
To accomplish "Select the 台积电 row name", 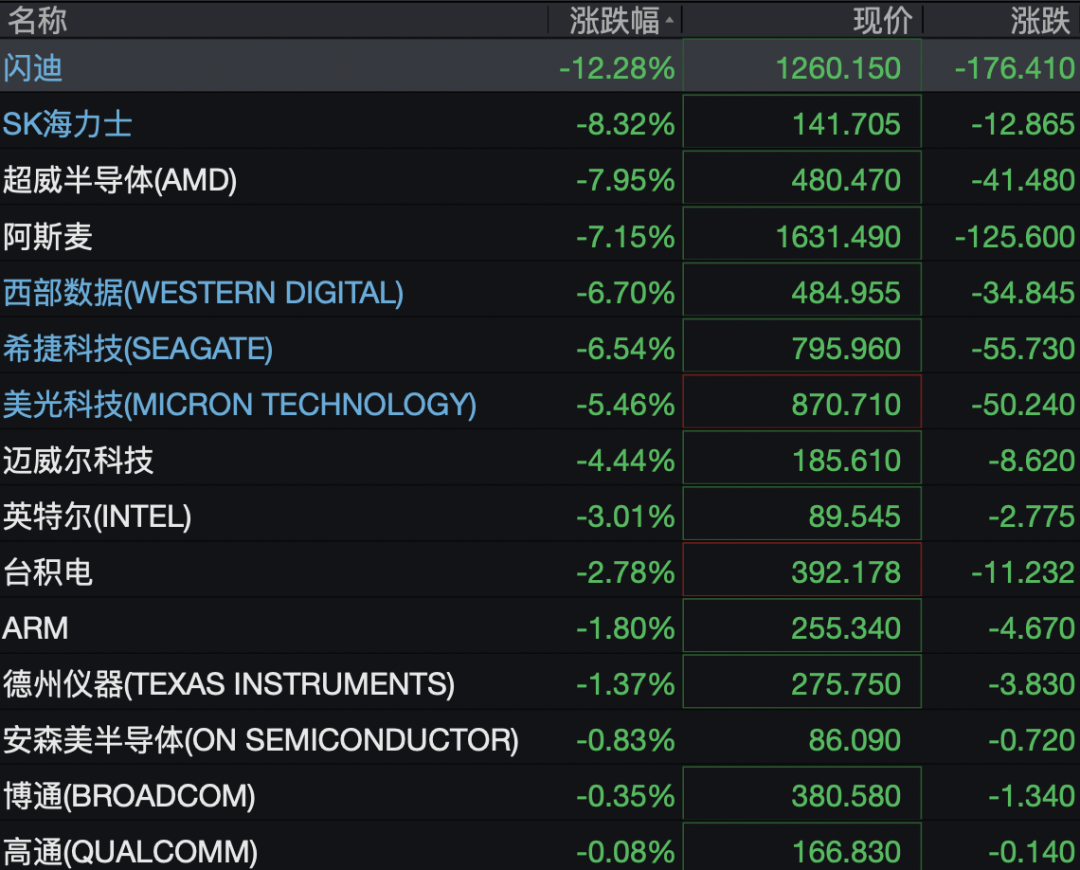I will coord(48,572).
